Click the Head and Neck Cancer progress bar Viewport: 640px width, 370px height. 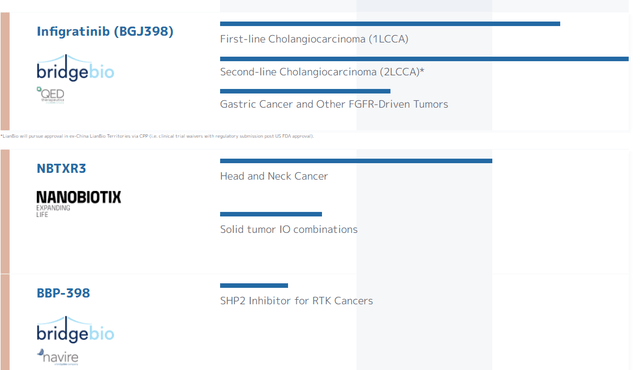[356, 161]
